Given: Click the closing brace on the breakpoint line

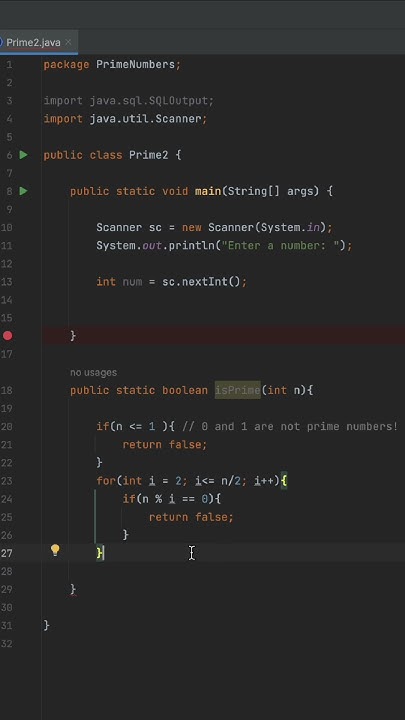Looking at the screenshot, I should 73,336.
